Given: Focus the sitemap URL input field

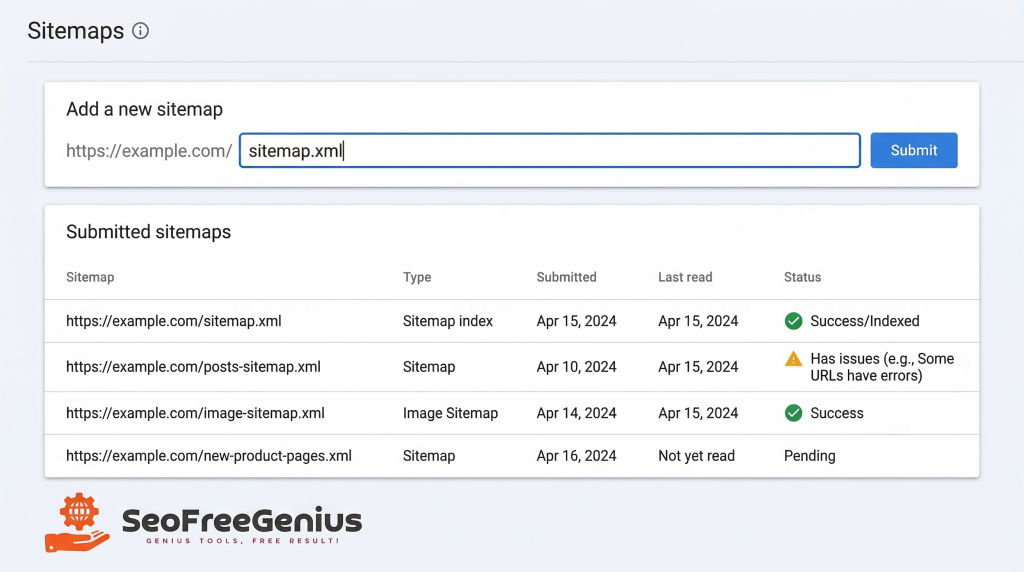Looking at the screenshot, I should click(550, 150).
